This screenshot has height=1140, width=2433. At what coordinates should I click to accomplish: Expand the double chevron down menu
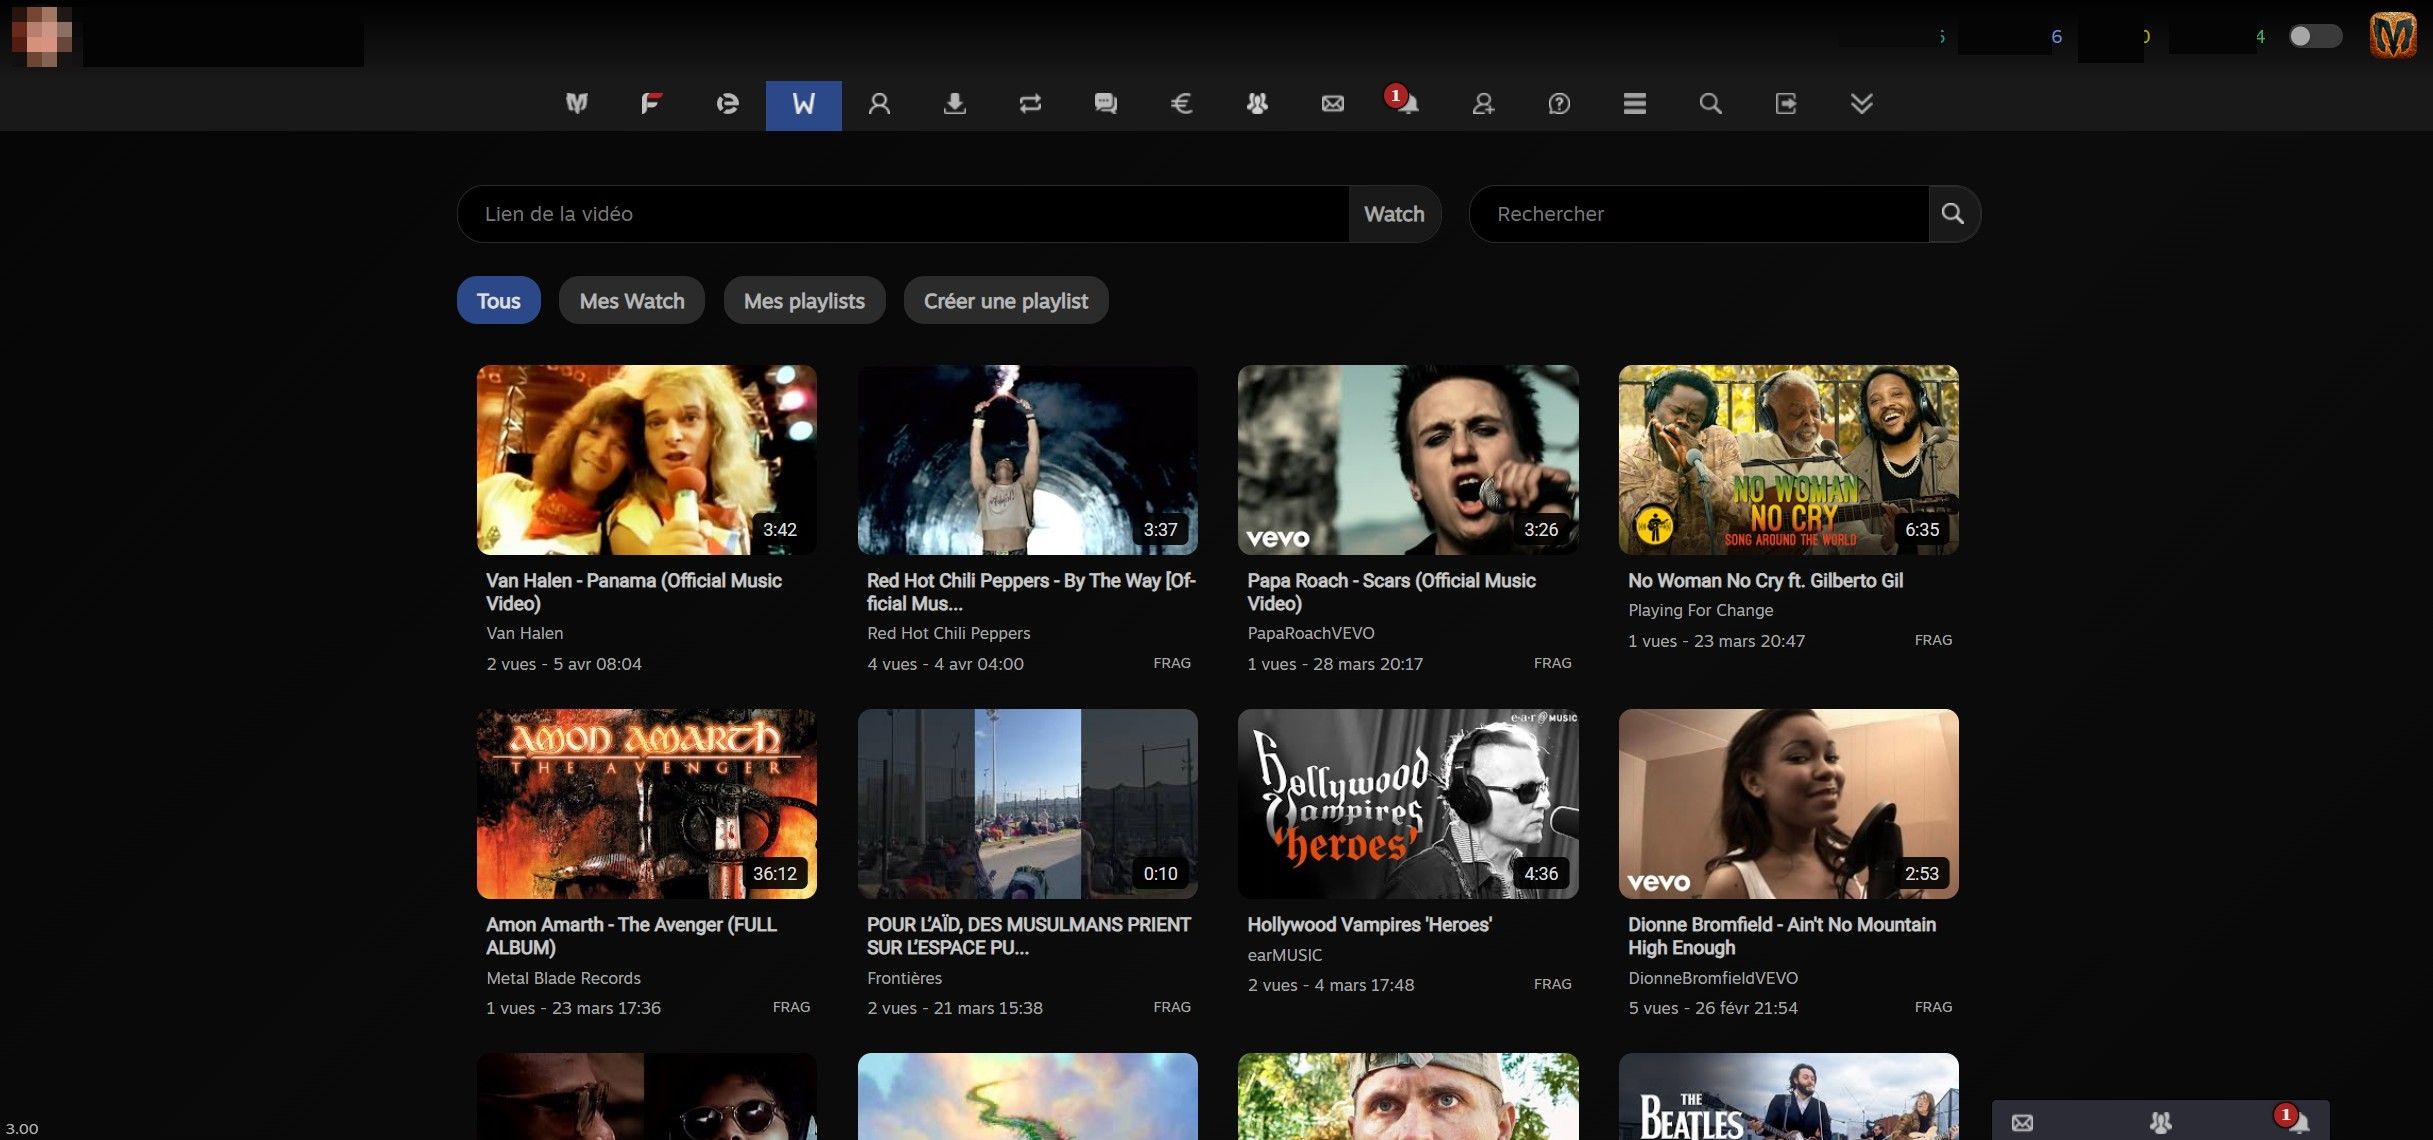(1861, 103)
